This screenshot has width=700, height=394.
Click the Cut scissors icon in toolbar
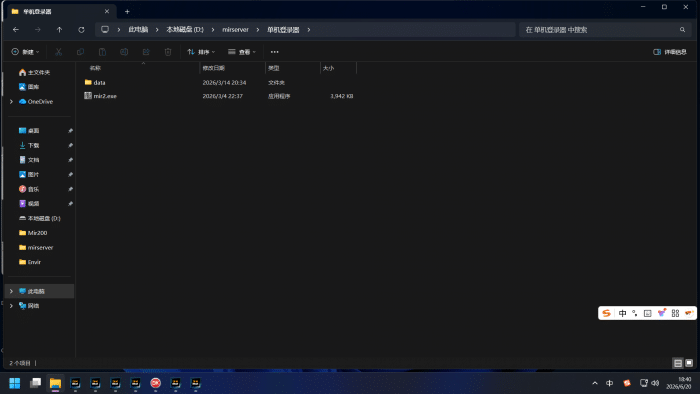[x=58, y=52]
